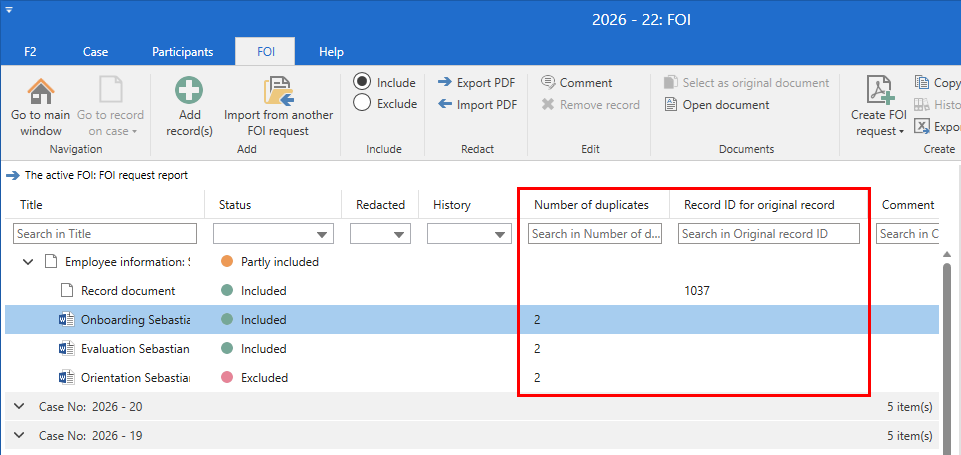
Task: Expand Case No: 2026 - 20 group
Action: [x=18, y=406]
